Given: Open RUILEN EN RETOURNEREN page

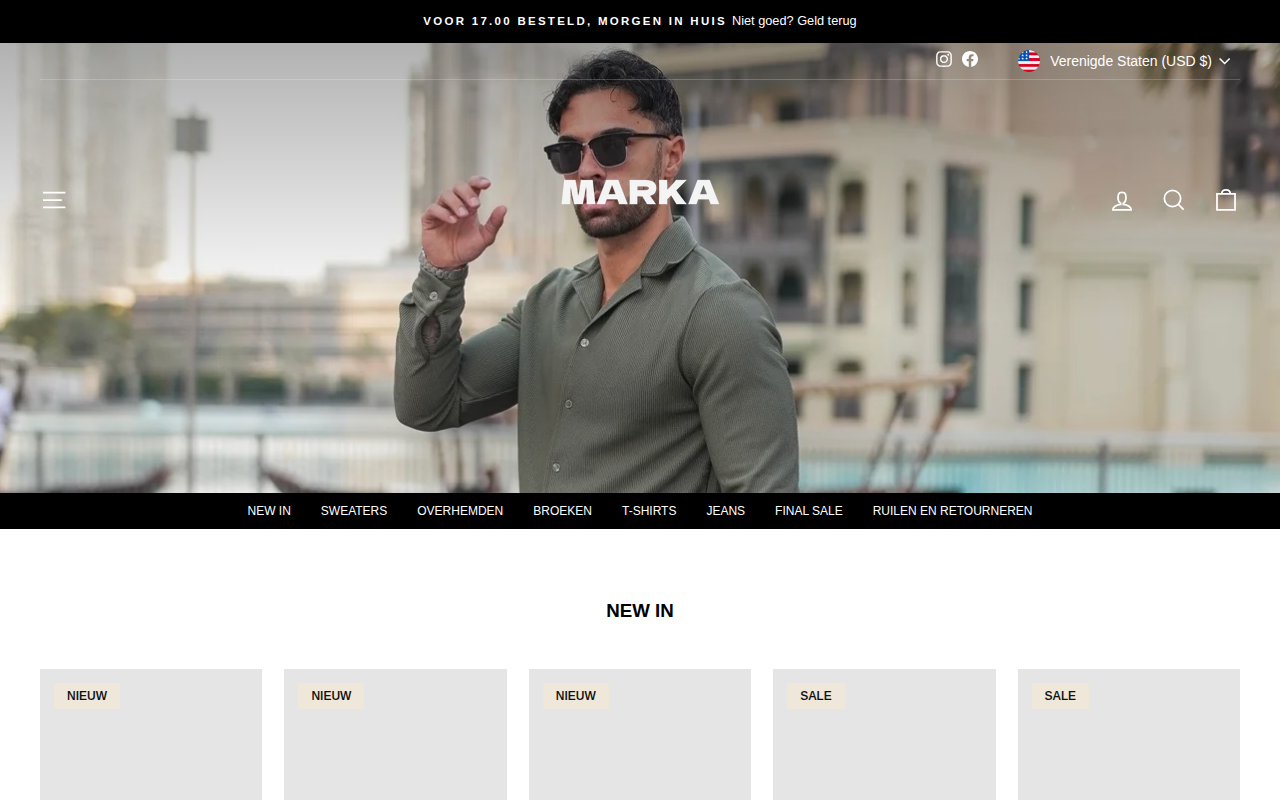Looking at the screenshot, I should (x=952, y=511).
